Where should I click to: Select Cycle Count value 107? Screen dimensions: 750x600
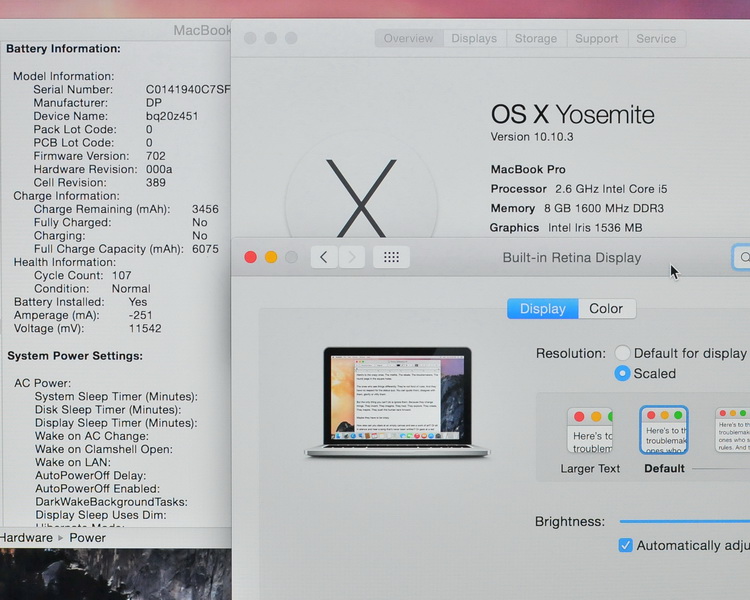tap(121, 276)
